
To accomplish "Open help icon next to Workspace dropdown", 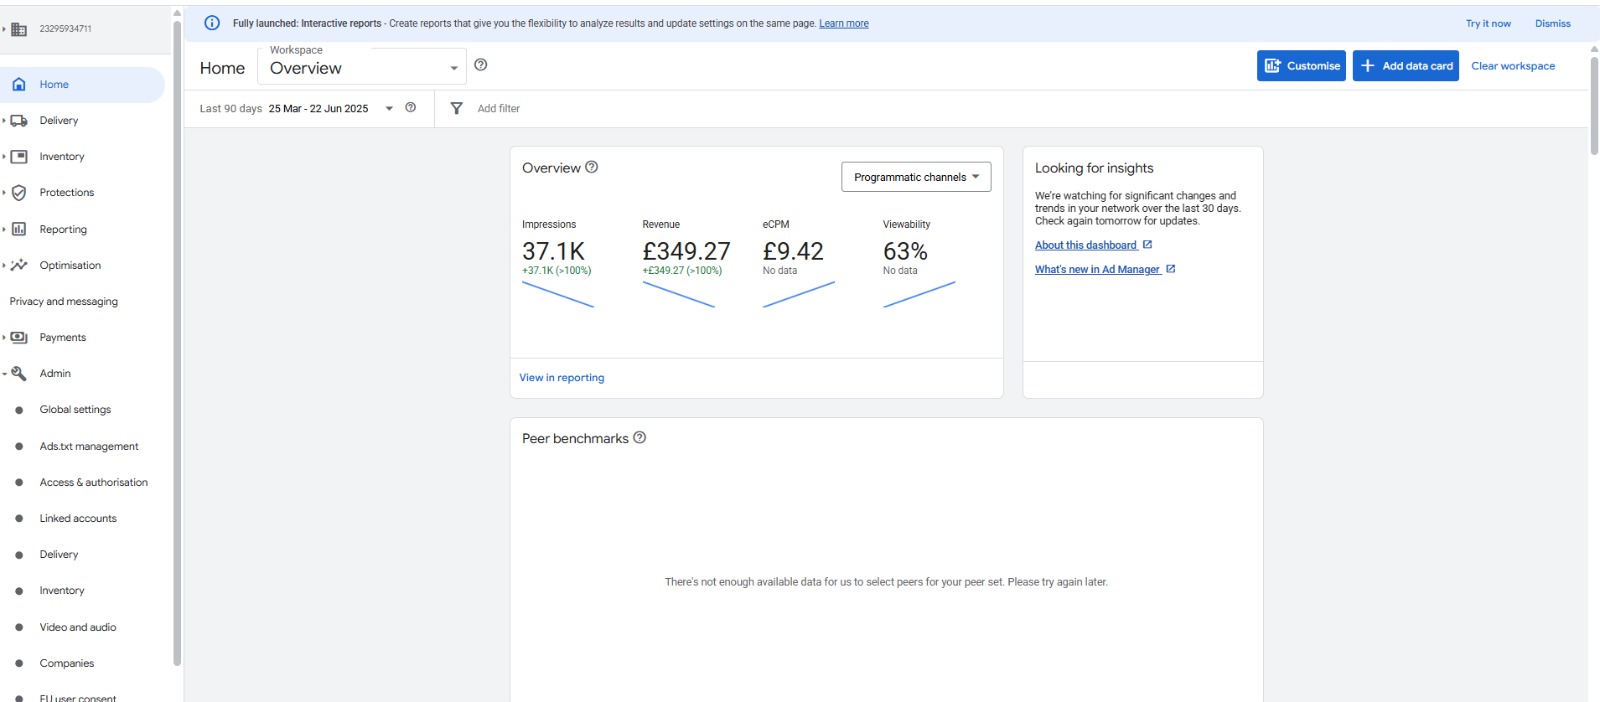I will pyautogui.click(x=481, y=65).
